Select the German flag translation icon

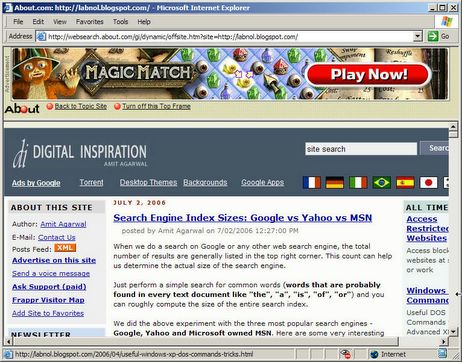point(335,182)
